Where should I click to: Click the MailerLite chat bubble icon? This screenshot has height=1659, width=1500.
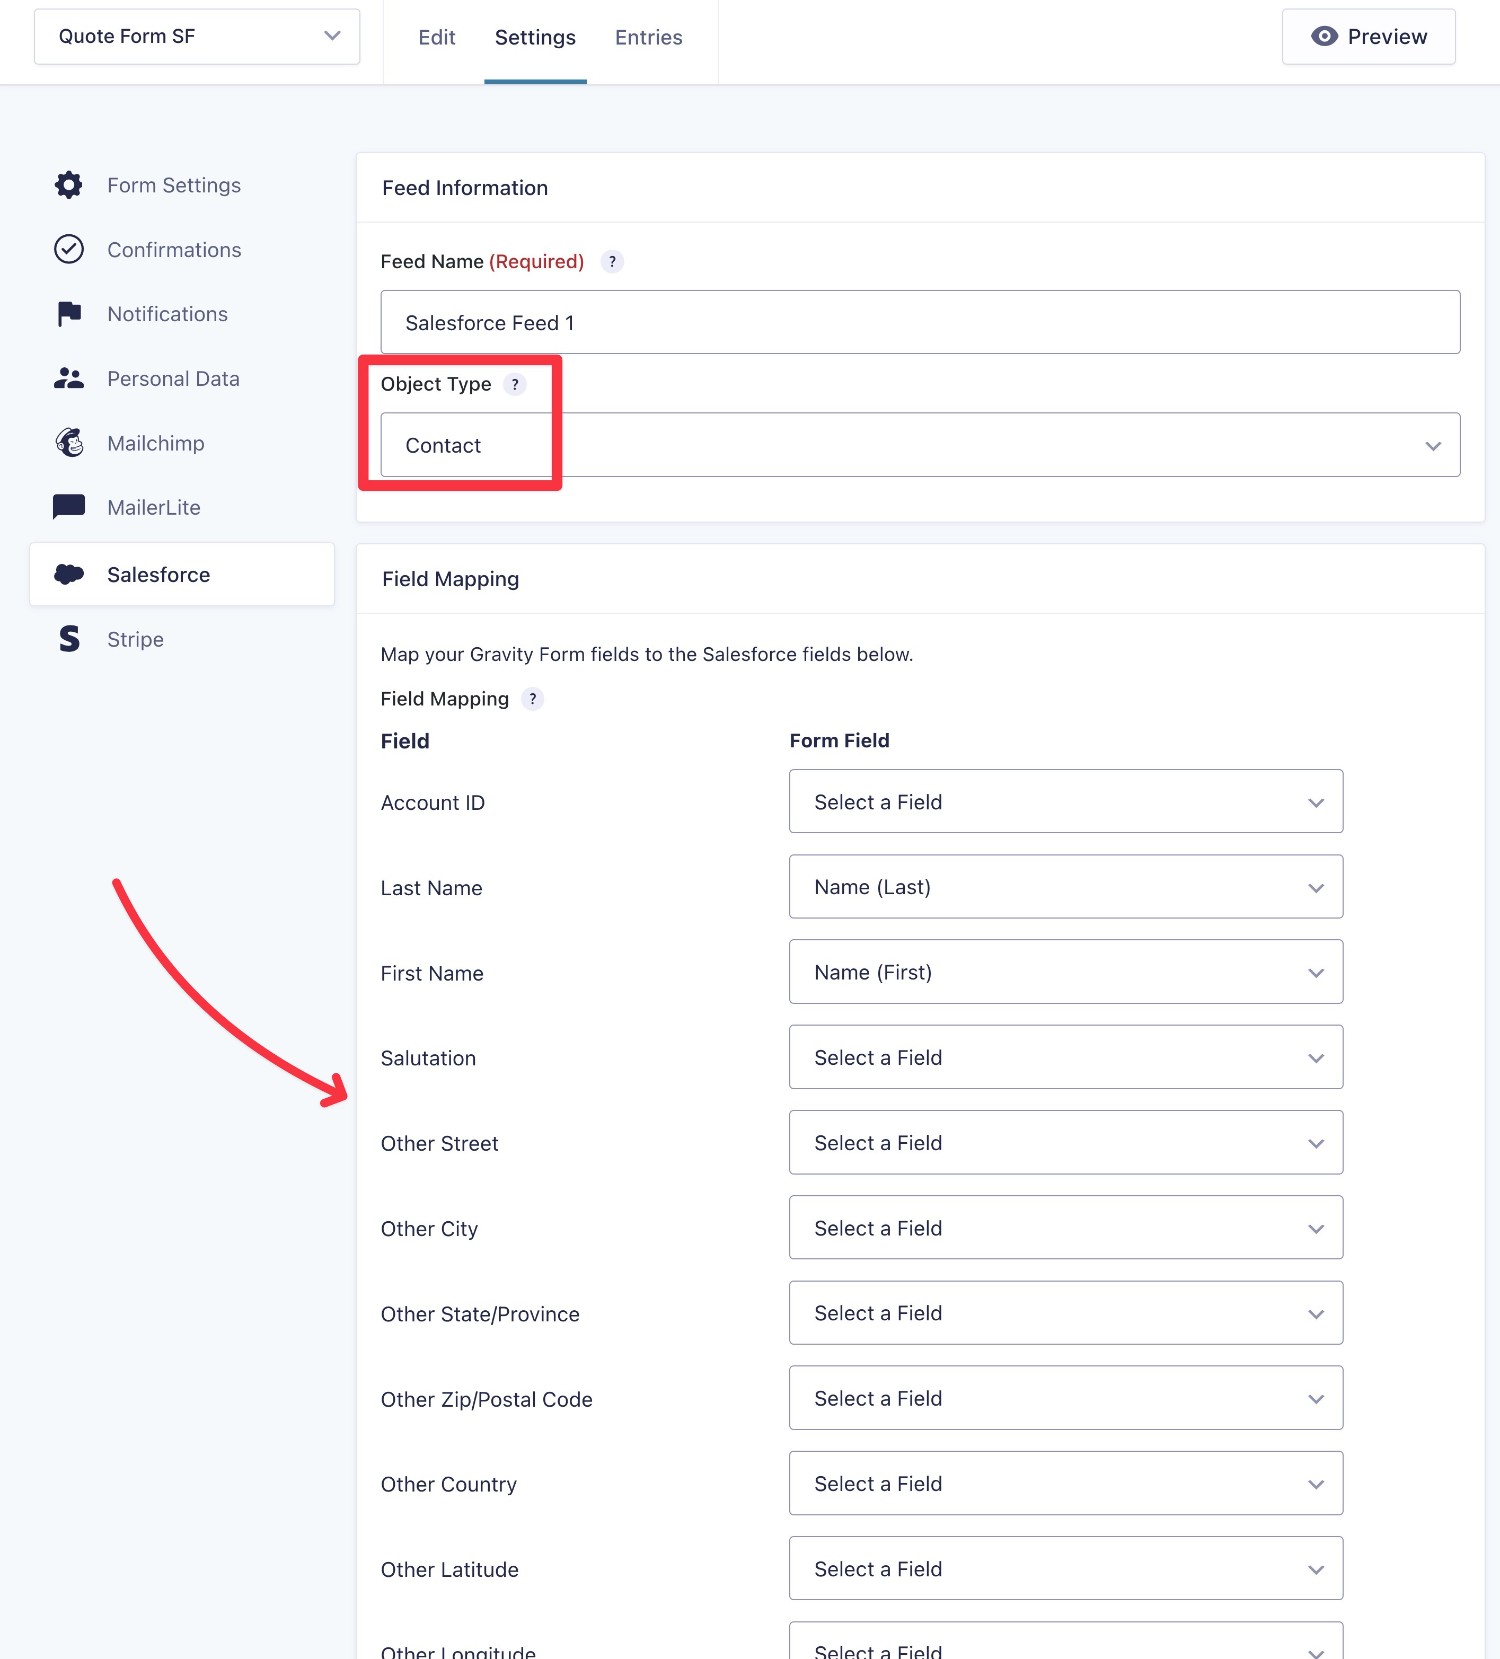[69, 507]
